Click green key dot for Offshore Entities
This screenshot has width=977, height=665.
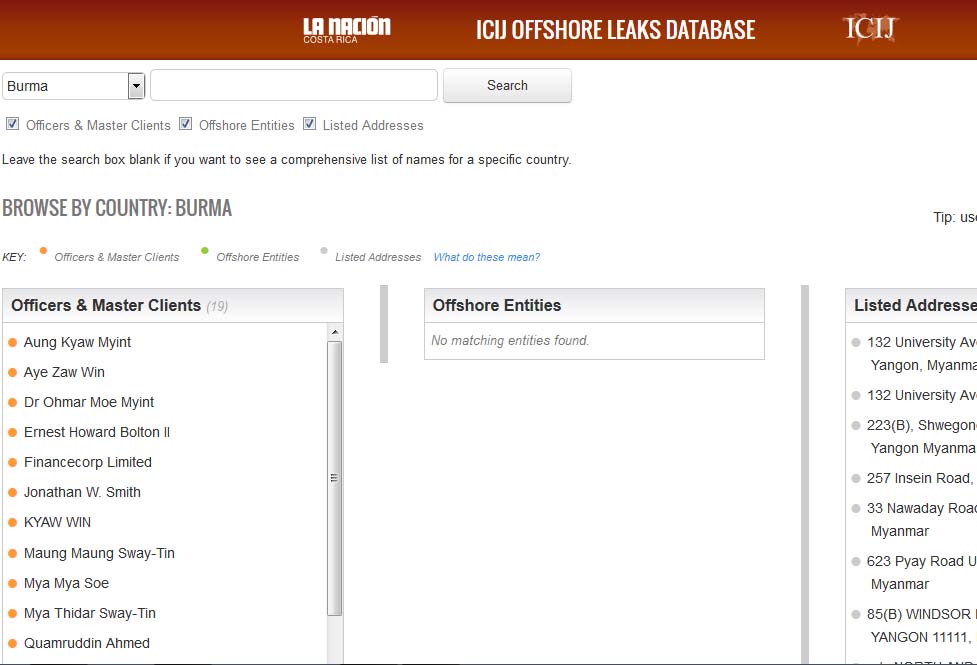tap(204, 251)
